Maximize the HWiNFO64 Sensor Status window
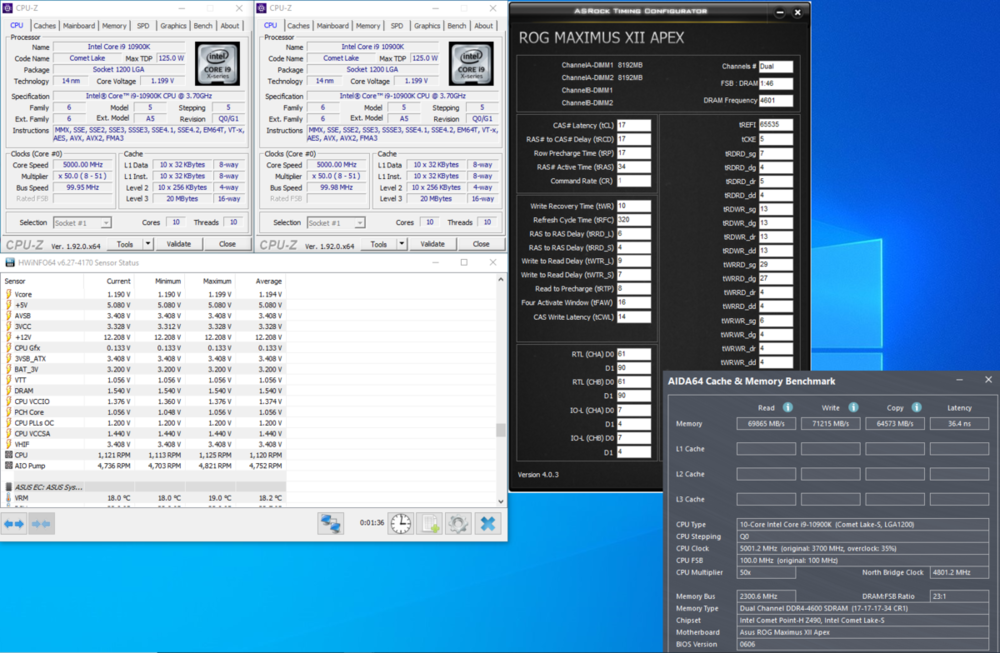1000x653 pixels. click(x=464, y=263)
